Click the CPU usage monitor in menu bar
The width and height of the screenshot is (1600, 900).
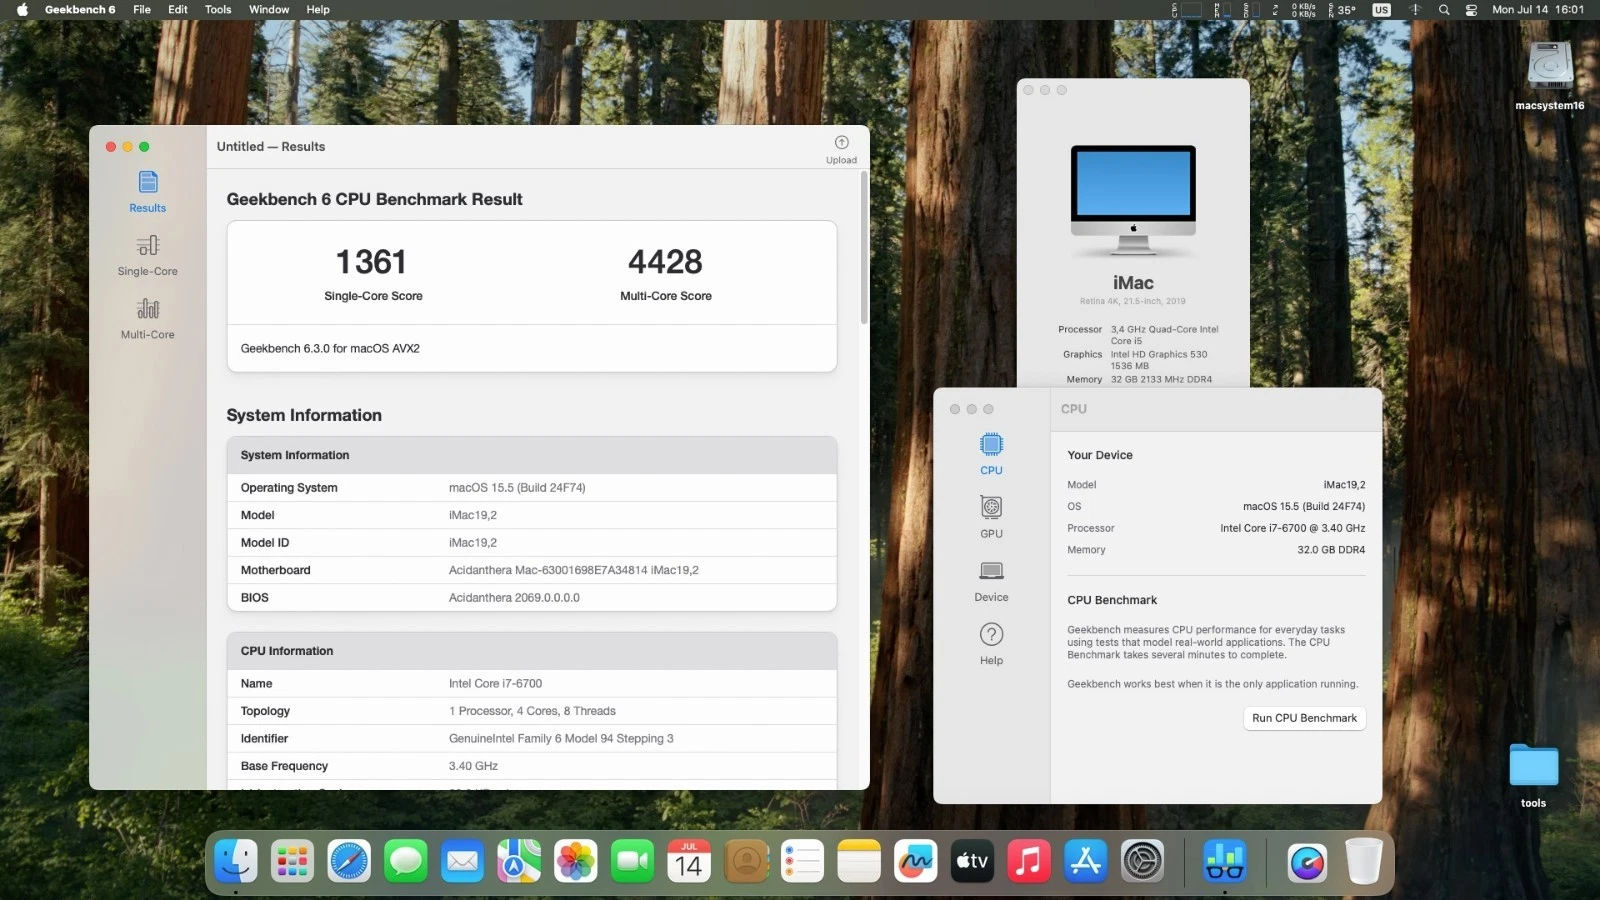click(1187, 10)
